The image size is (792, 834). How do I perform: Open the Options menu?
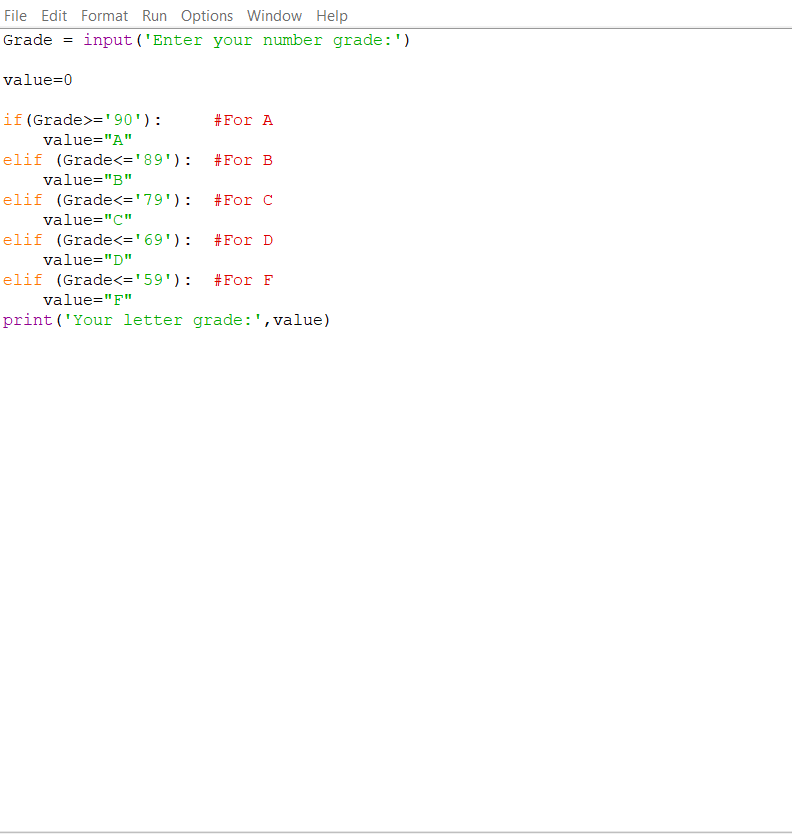click(207, 16)
